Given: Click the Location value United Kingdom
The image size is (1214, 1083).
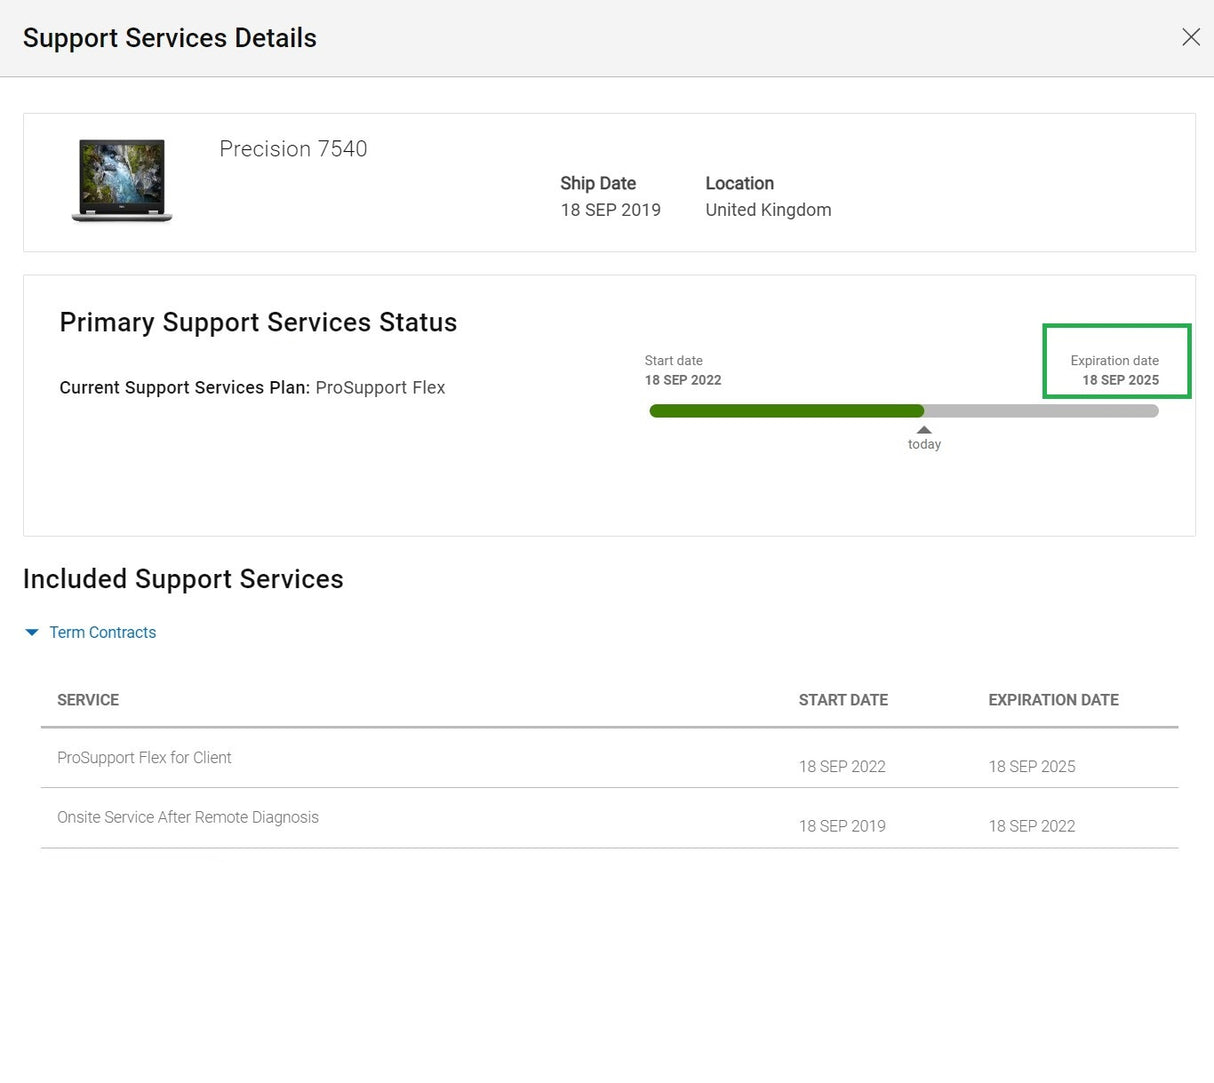Looking at the screenshot, I should pos(768,210).
